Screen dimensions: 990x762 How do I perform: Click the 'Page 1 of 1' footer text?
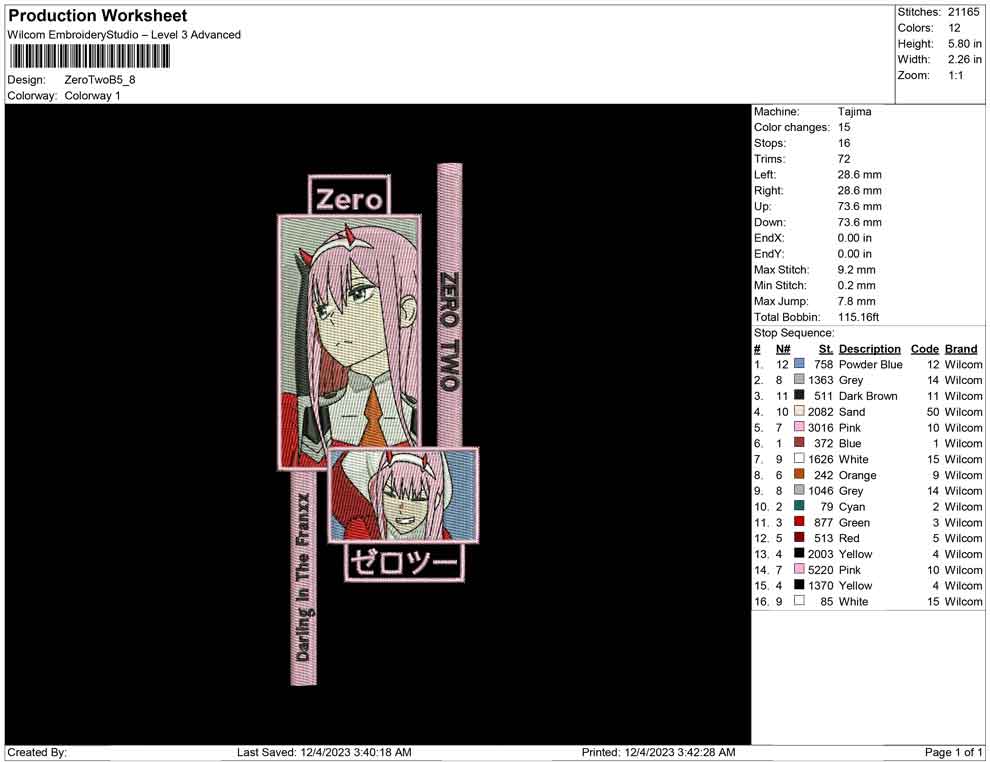[953, 752]
